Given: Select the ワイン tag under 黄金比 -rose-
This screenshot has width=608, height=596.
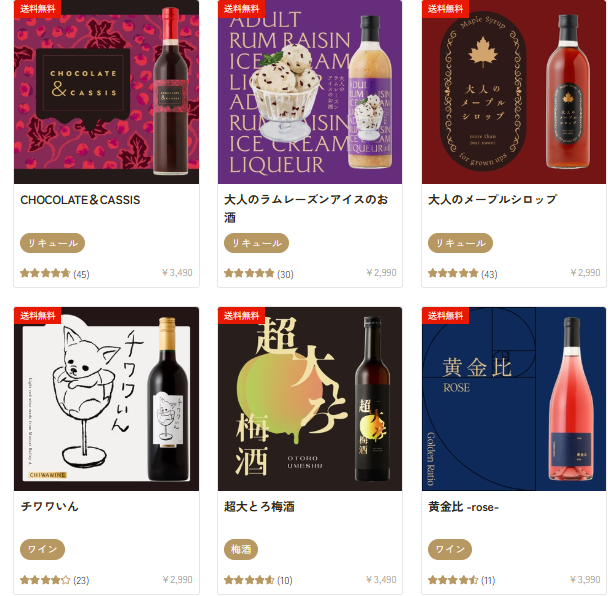Looking at the screenshot, I should tap(450, 549).
